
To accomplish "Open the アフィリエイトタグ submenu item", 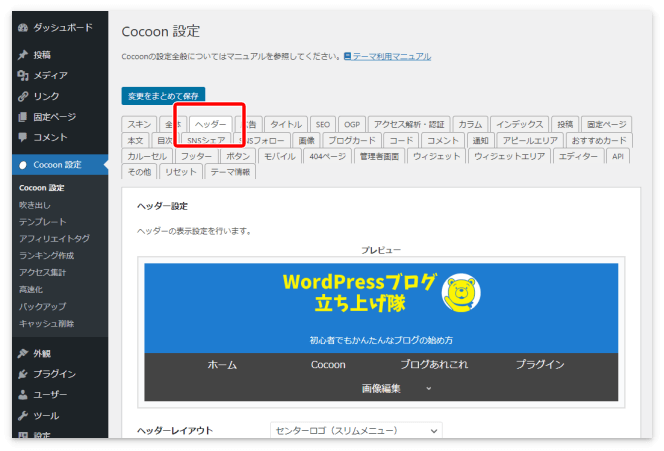I will [x=54, y=238].
